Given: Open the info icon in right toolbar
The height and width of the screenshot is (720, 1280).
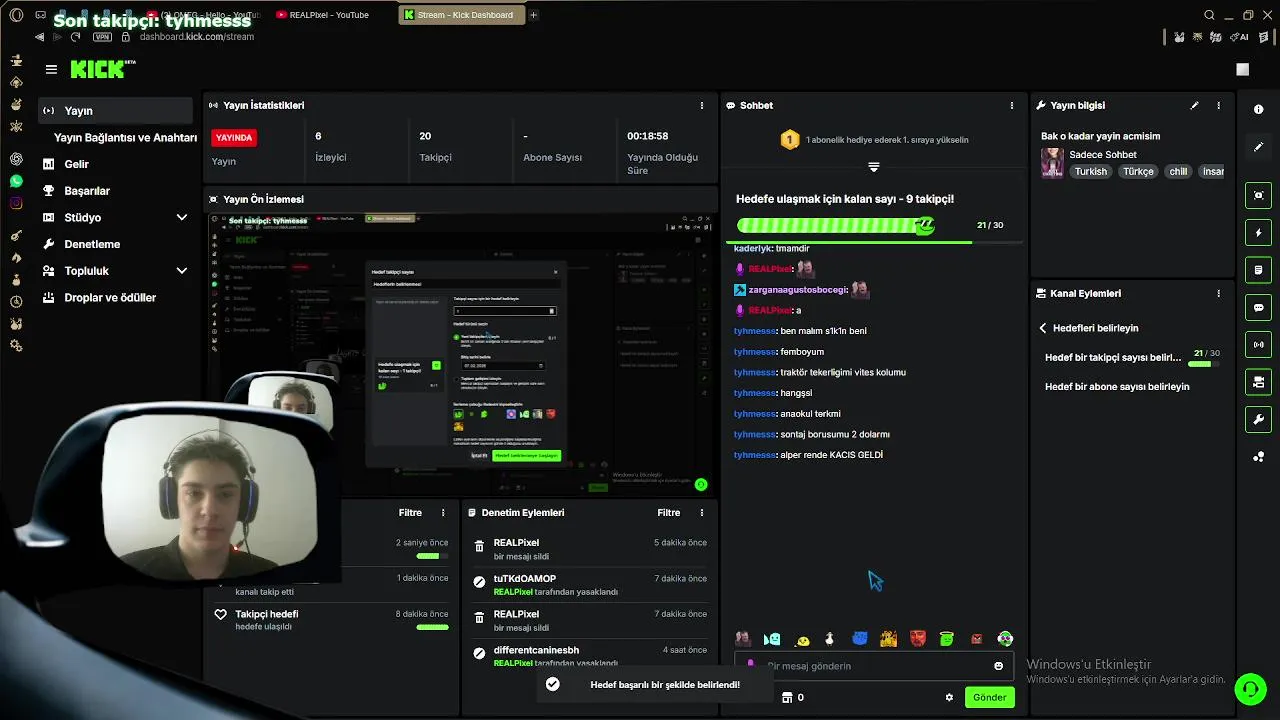Looking at the screenshot, I should tap(1259, 110).
